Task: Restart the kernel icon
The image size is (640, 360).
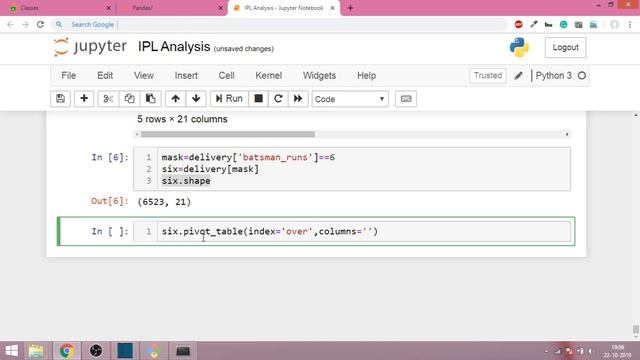Action: [278, 99]
